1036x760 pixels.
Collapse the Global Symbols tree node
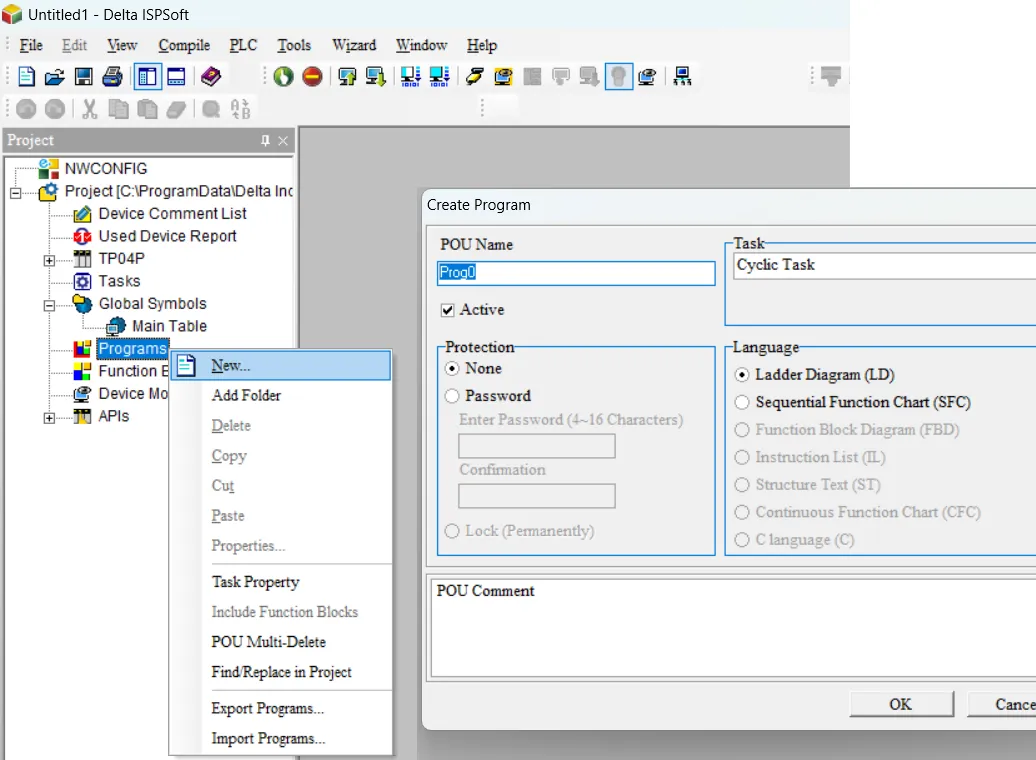pyautogui.click(x=50, y=305)
